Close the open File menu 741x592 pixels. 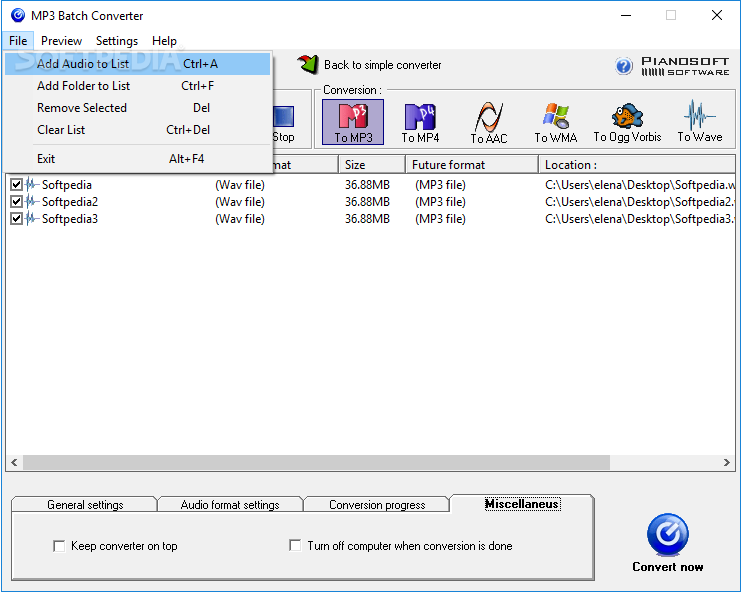click(x=18, y=41)
